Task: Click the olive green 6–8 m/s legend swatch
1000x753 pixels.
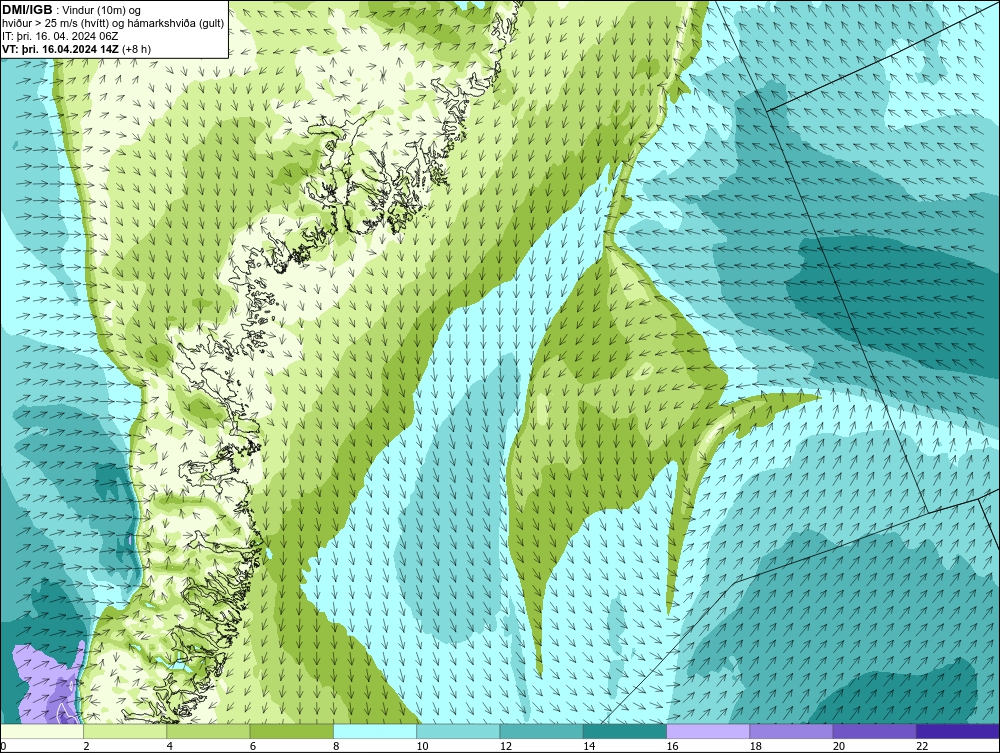Action: (291, 731)
